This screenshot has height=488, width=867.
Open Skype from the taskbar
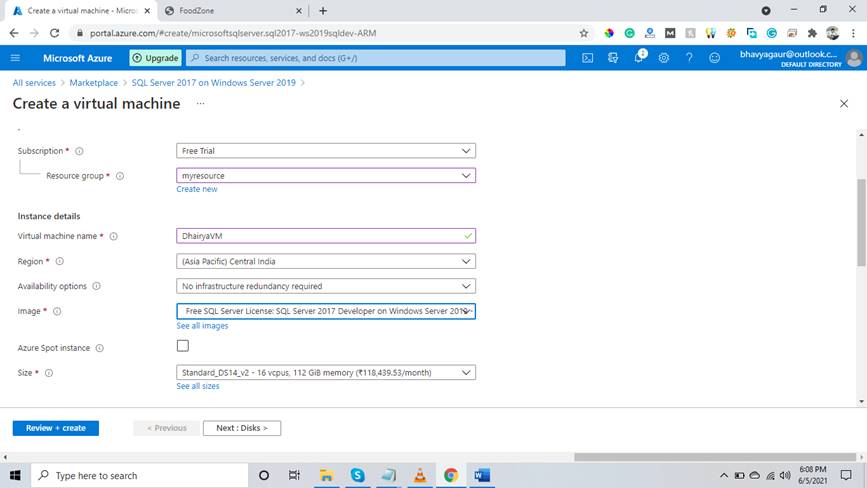(x=357, y=475)
